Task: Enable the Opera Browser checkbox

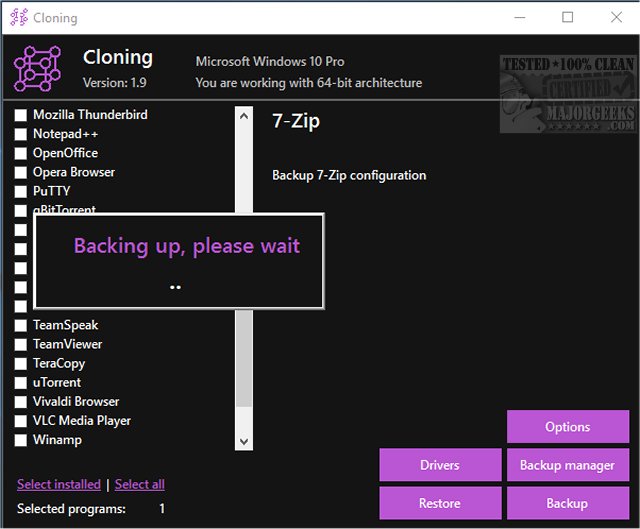Action: coord(21,172)
